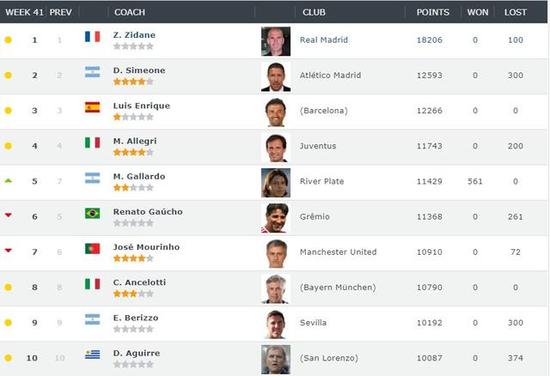Open the Manchester United club link
Image resolution: width=550 pixels, height=376 pixels.
tap(338, 252)
